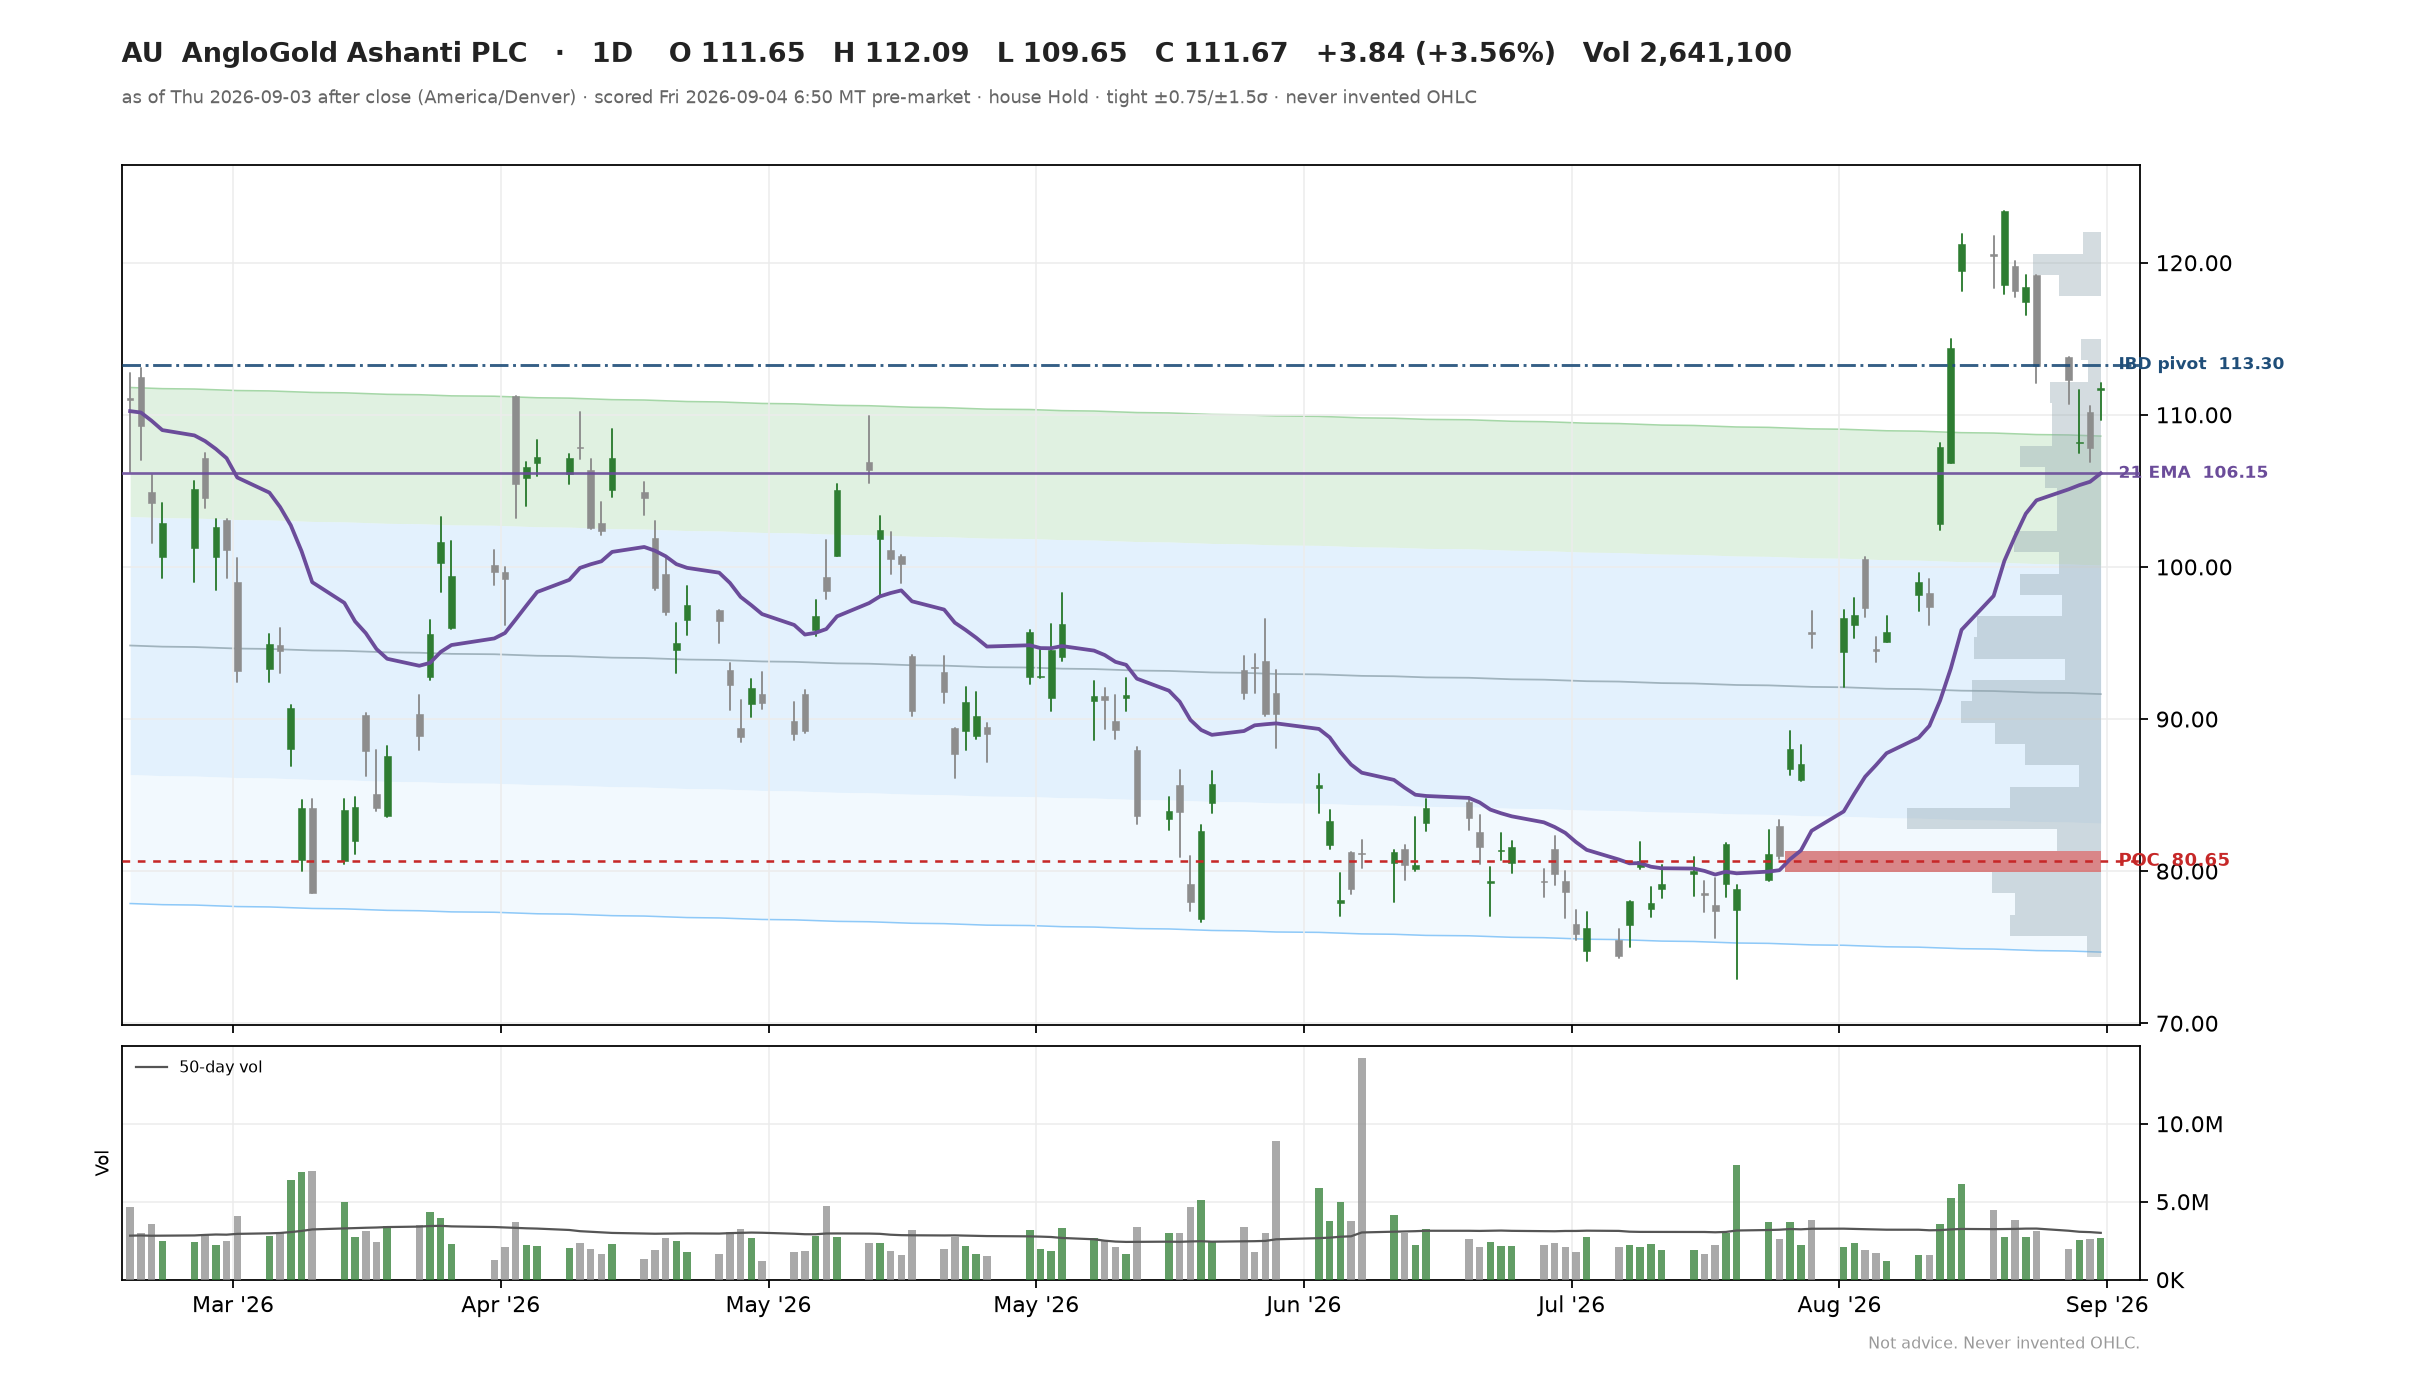Image resolution: width=2432 pixels, height=1376 pixels.
Task: Click the open value 'O 111.65'
Action: (x=737, y=53)
